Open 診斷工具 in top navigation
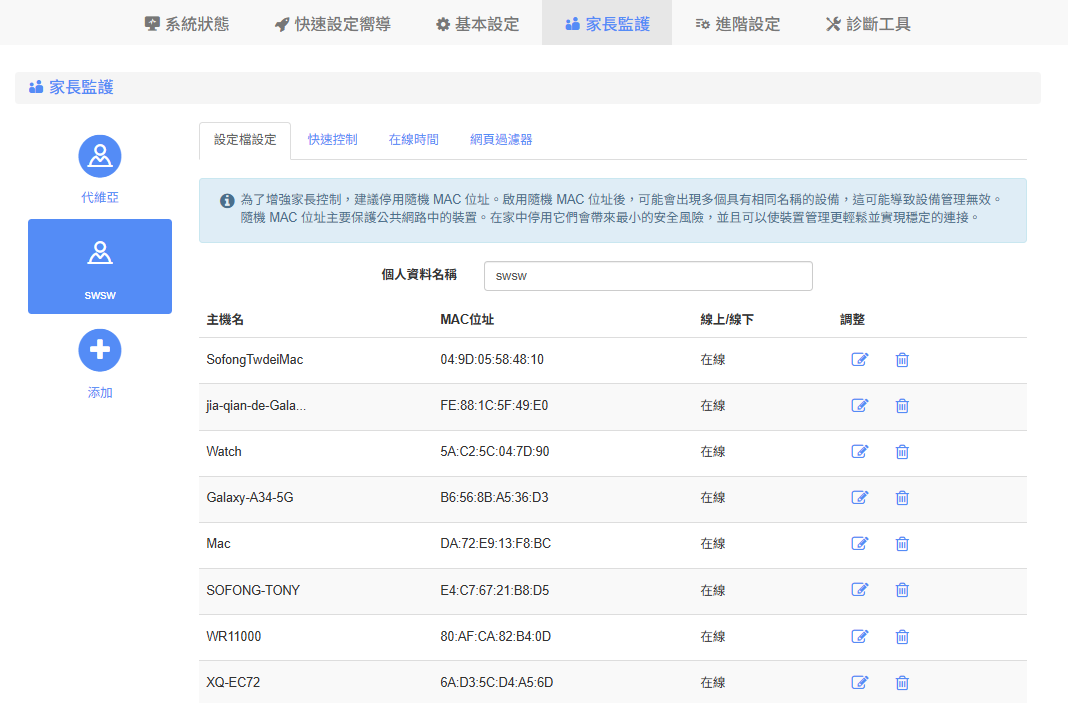Screen dimensions: 1068x703 (x=868, y=24)
